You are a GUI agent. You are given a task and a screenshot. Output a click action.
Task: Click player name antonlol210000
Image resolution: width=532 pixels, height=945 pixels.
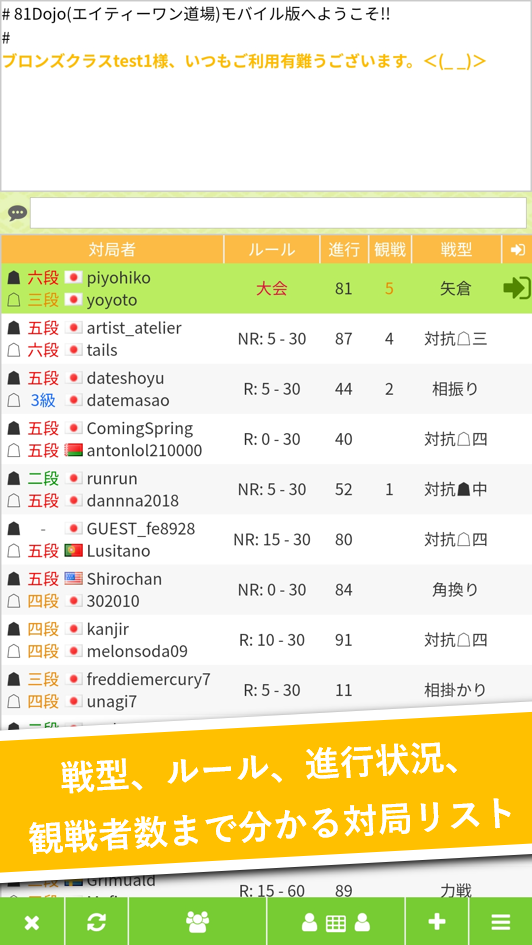(x=145, y=450)
